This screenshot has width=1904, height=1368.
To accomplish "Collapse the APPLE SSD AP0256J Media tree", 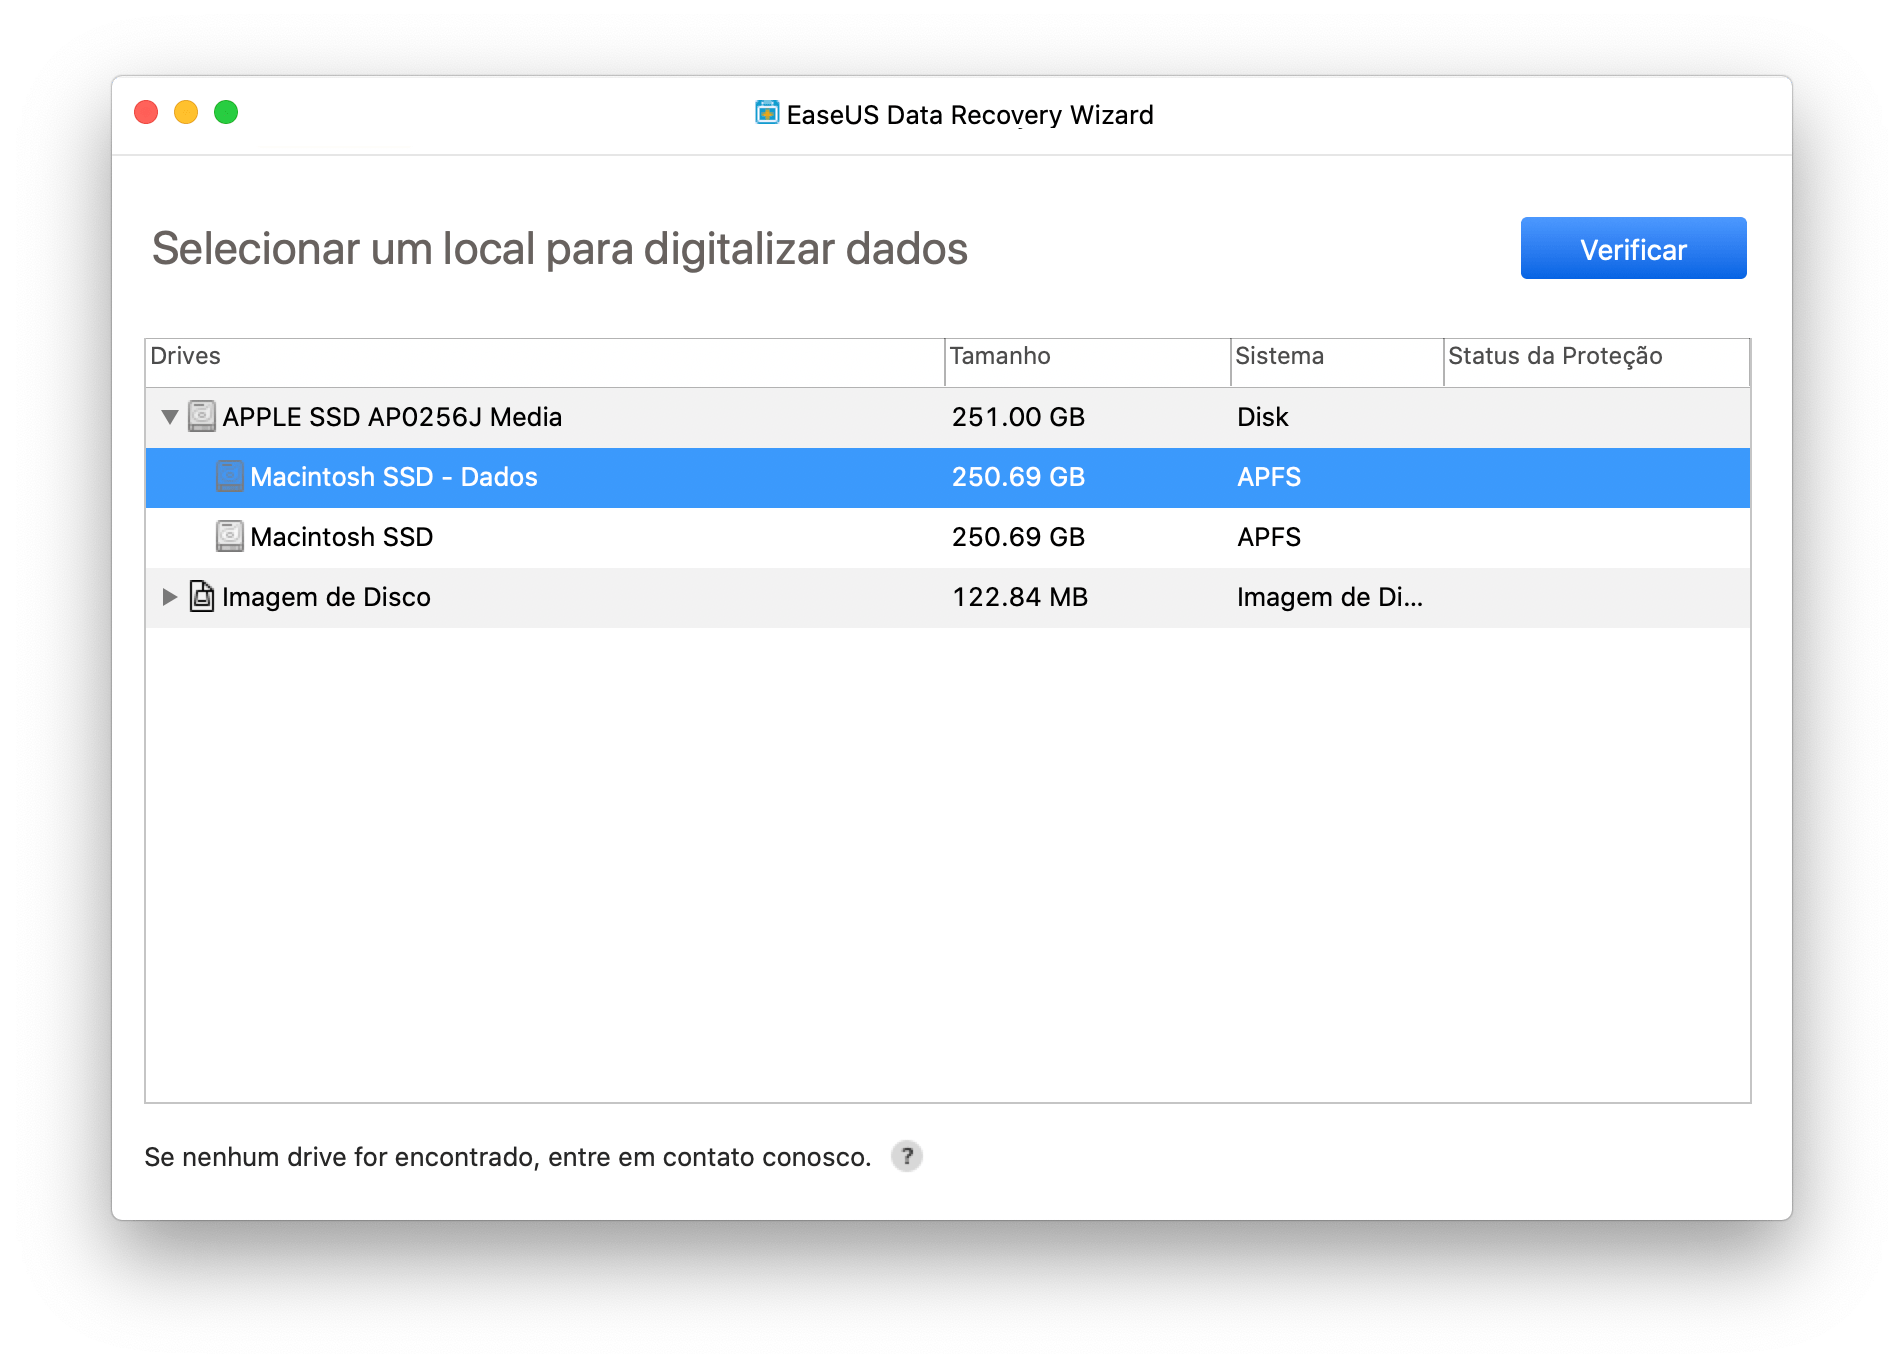I will [x=170, y=417].
